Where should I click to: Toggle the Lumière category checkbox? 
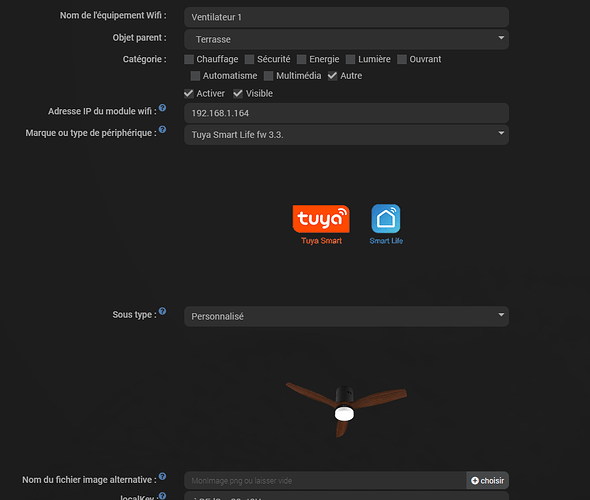point(350,59)
